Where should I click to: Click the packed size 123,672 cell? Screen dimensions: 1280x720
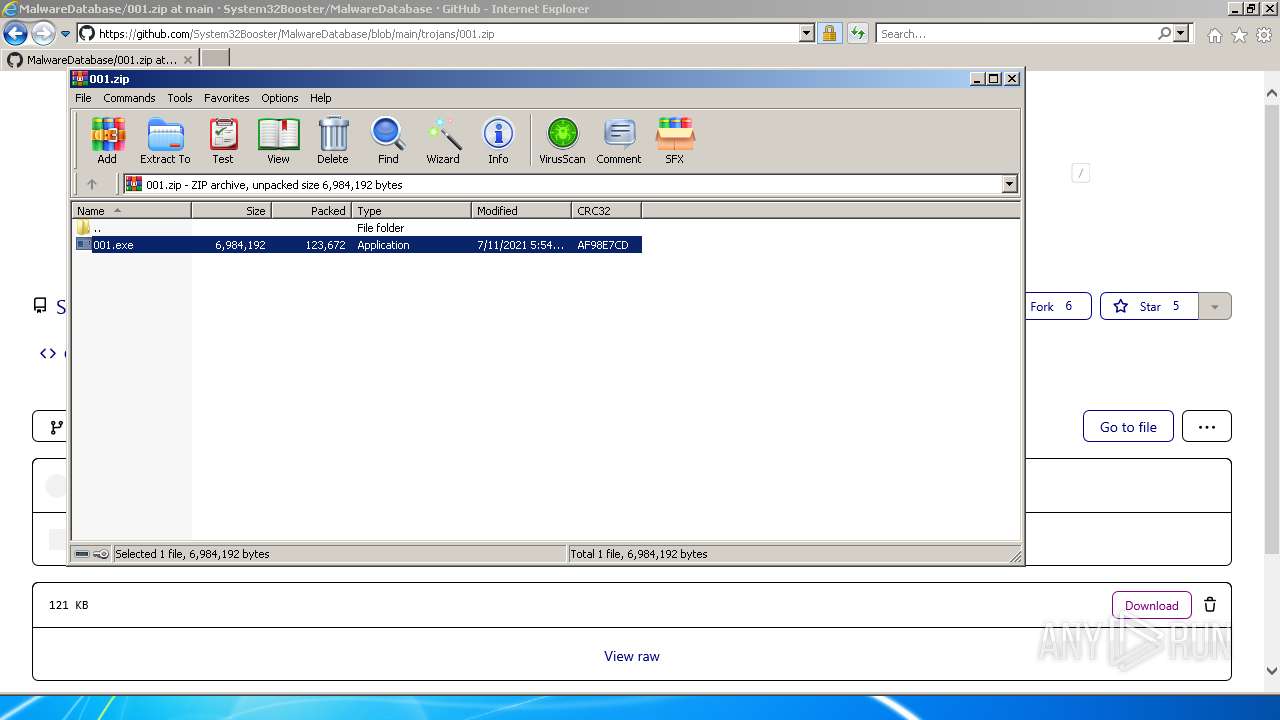coord(326,245)
